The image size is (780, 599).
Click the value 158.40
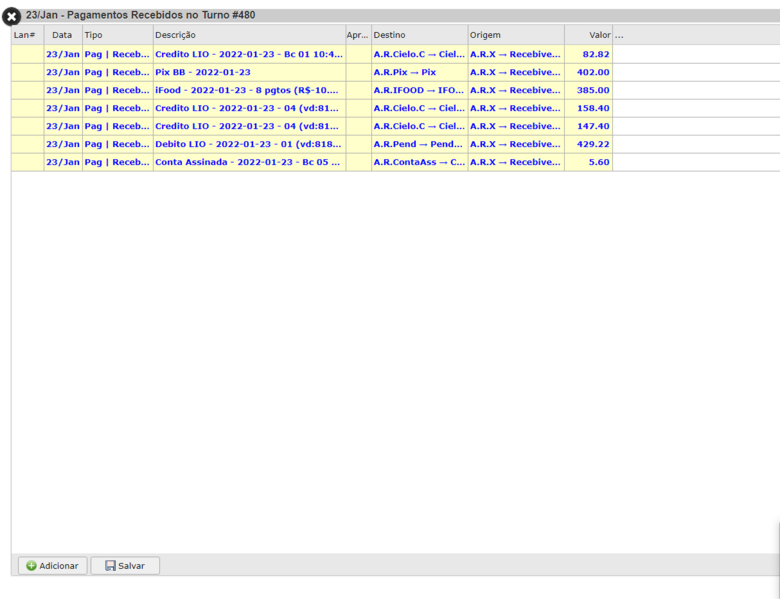(x=588, y=108)
